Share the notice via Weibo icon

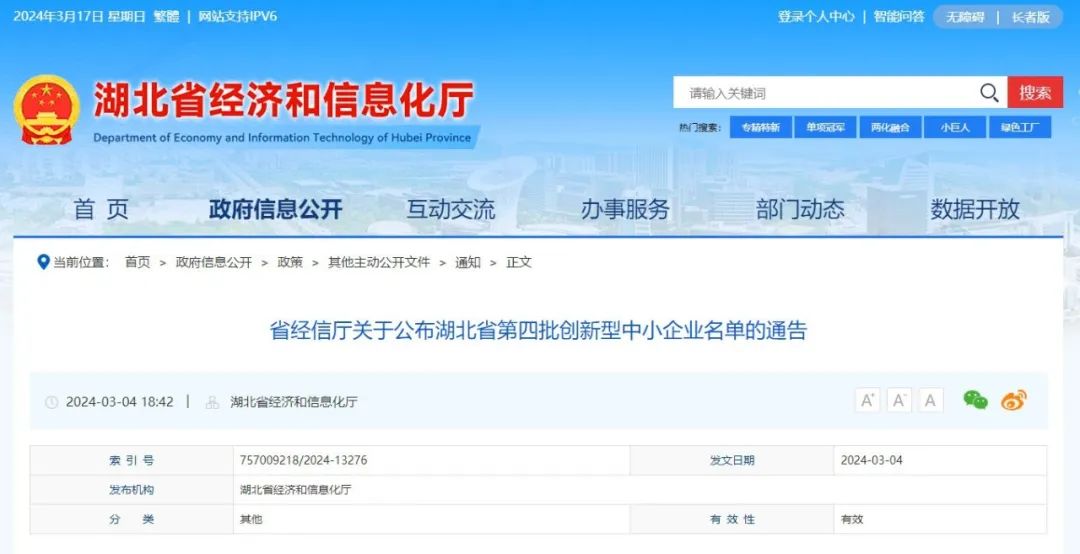coord(1014,400)
